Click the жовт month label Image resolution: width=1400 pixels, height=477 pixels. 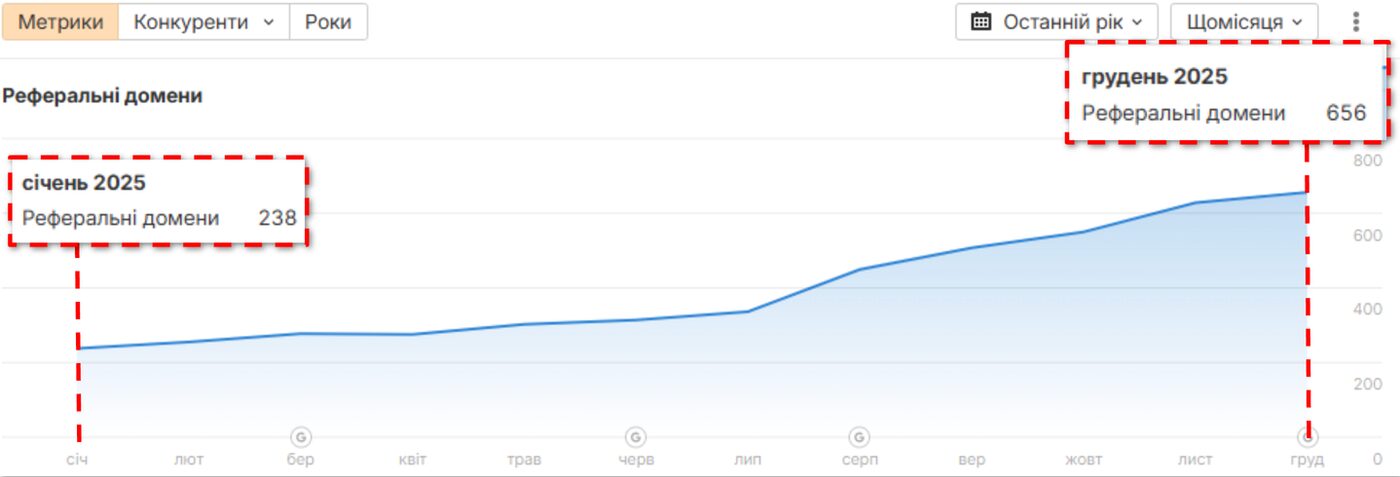click(1083, 460)
